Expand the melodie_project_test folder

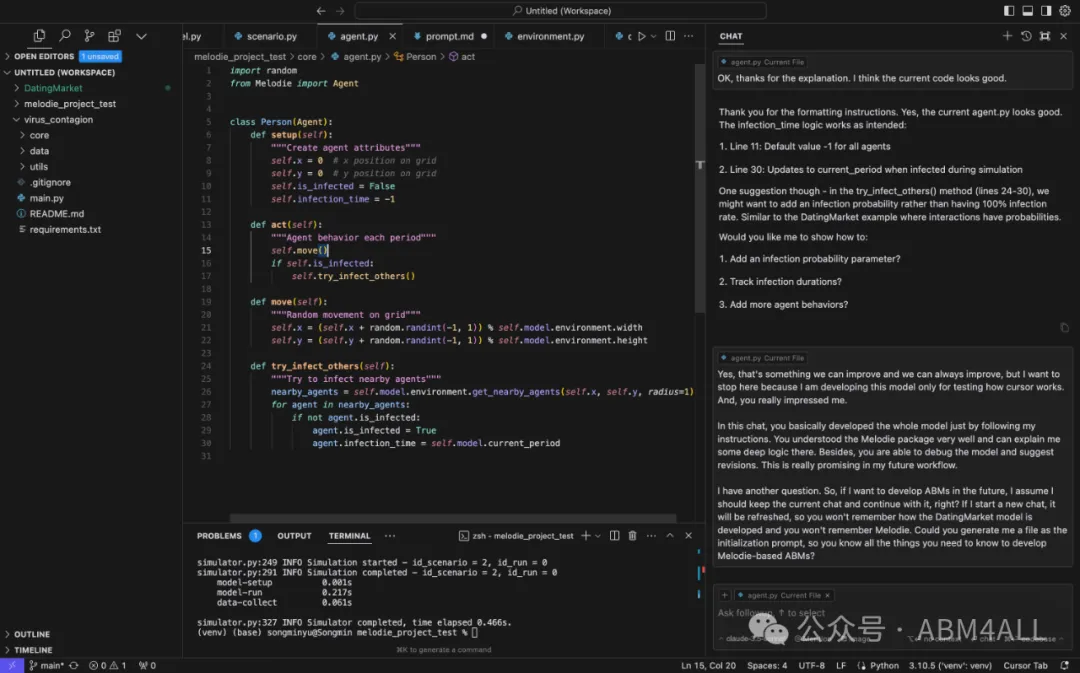point(70,104)
